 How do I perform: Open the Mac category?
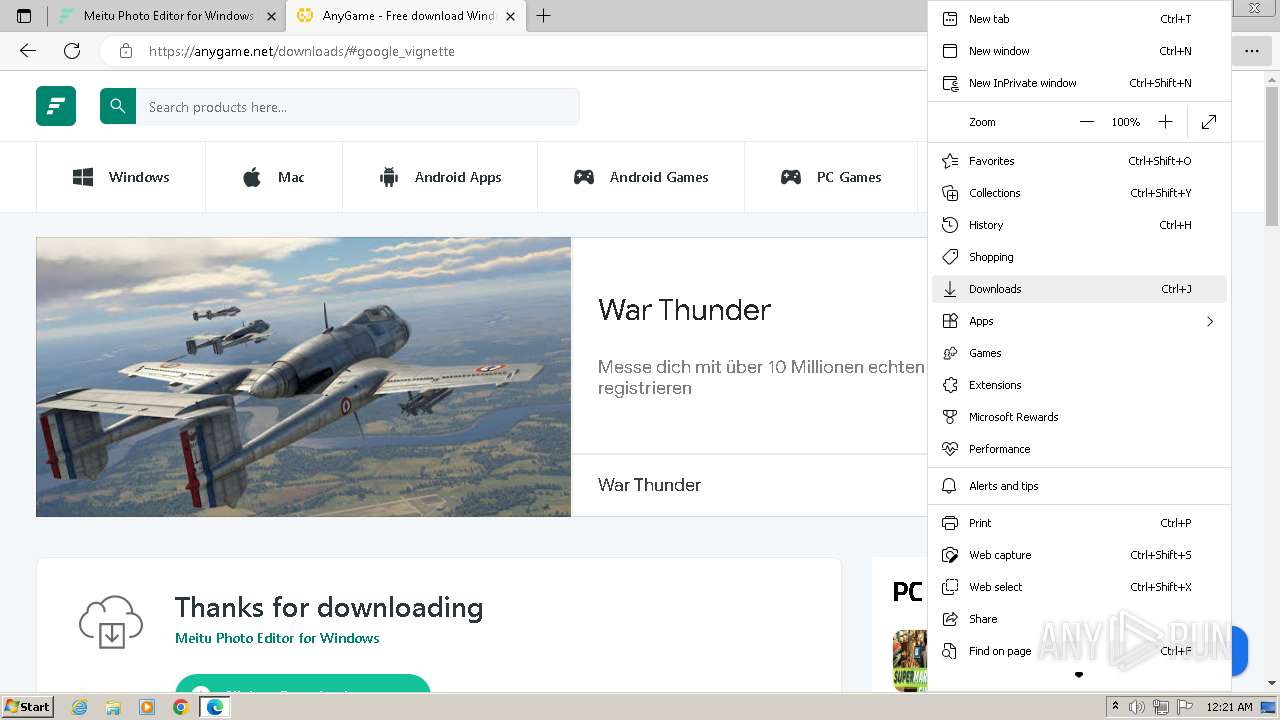point(274,177)
